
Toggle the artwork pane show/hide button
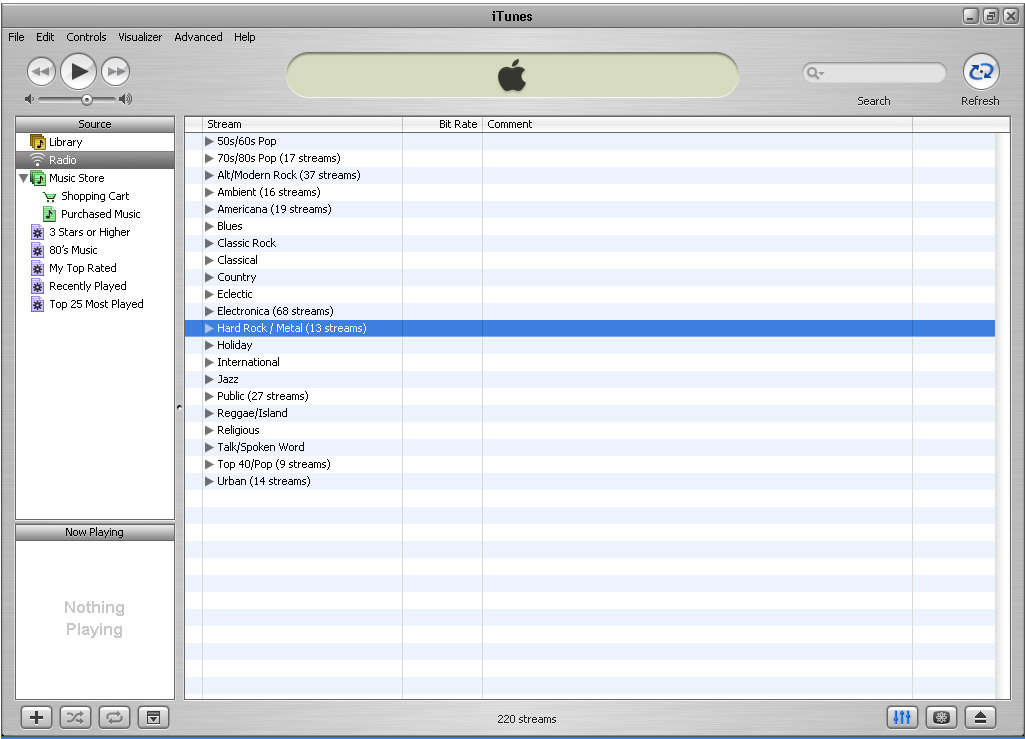click(x=154, y=717)
